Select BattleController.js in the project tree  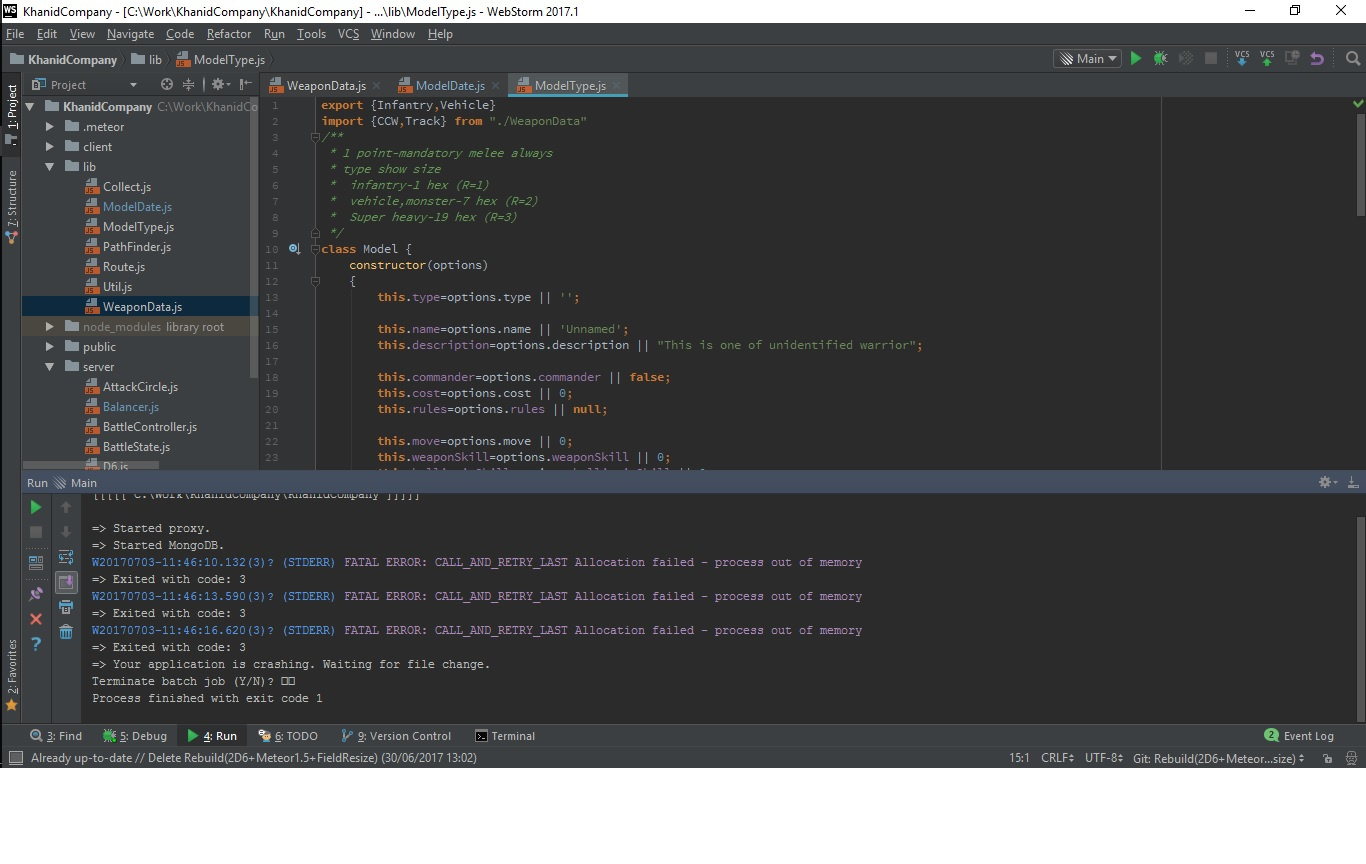pos(150,427)
